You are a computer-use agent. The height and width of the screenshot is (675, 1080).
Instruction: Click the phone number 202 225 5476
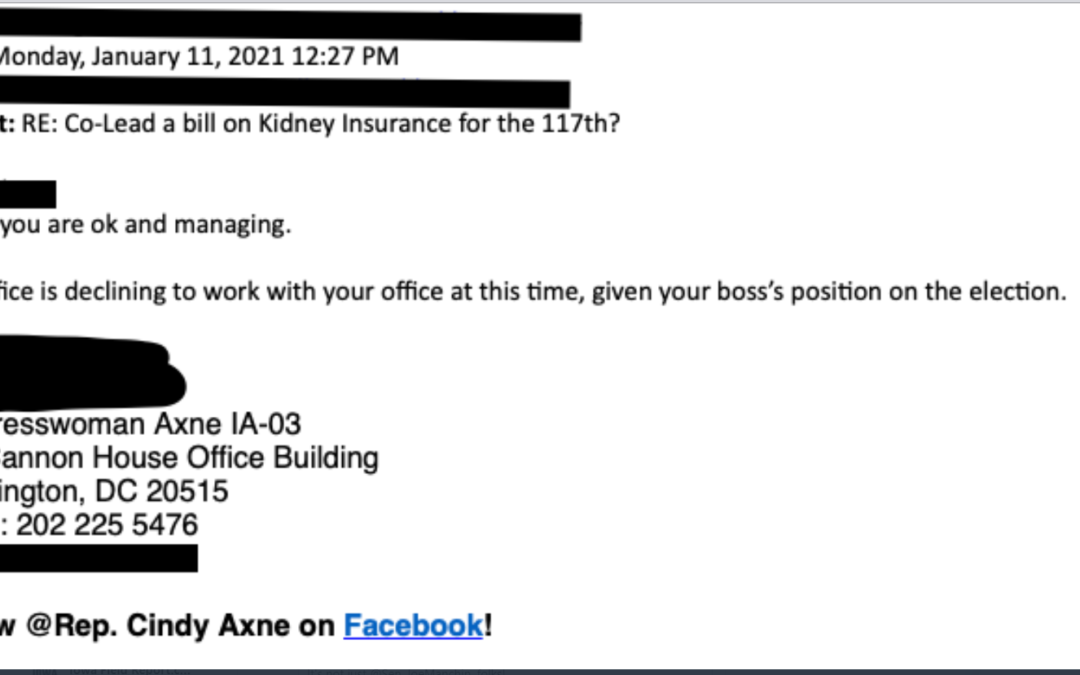107,526
